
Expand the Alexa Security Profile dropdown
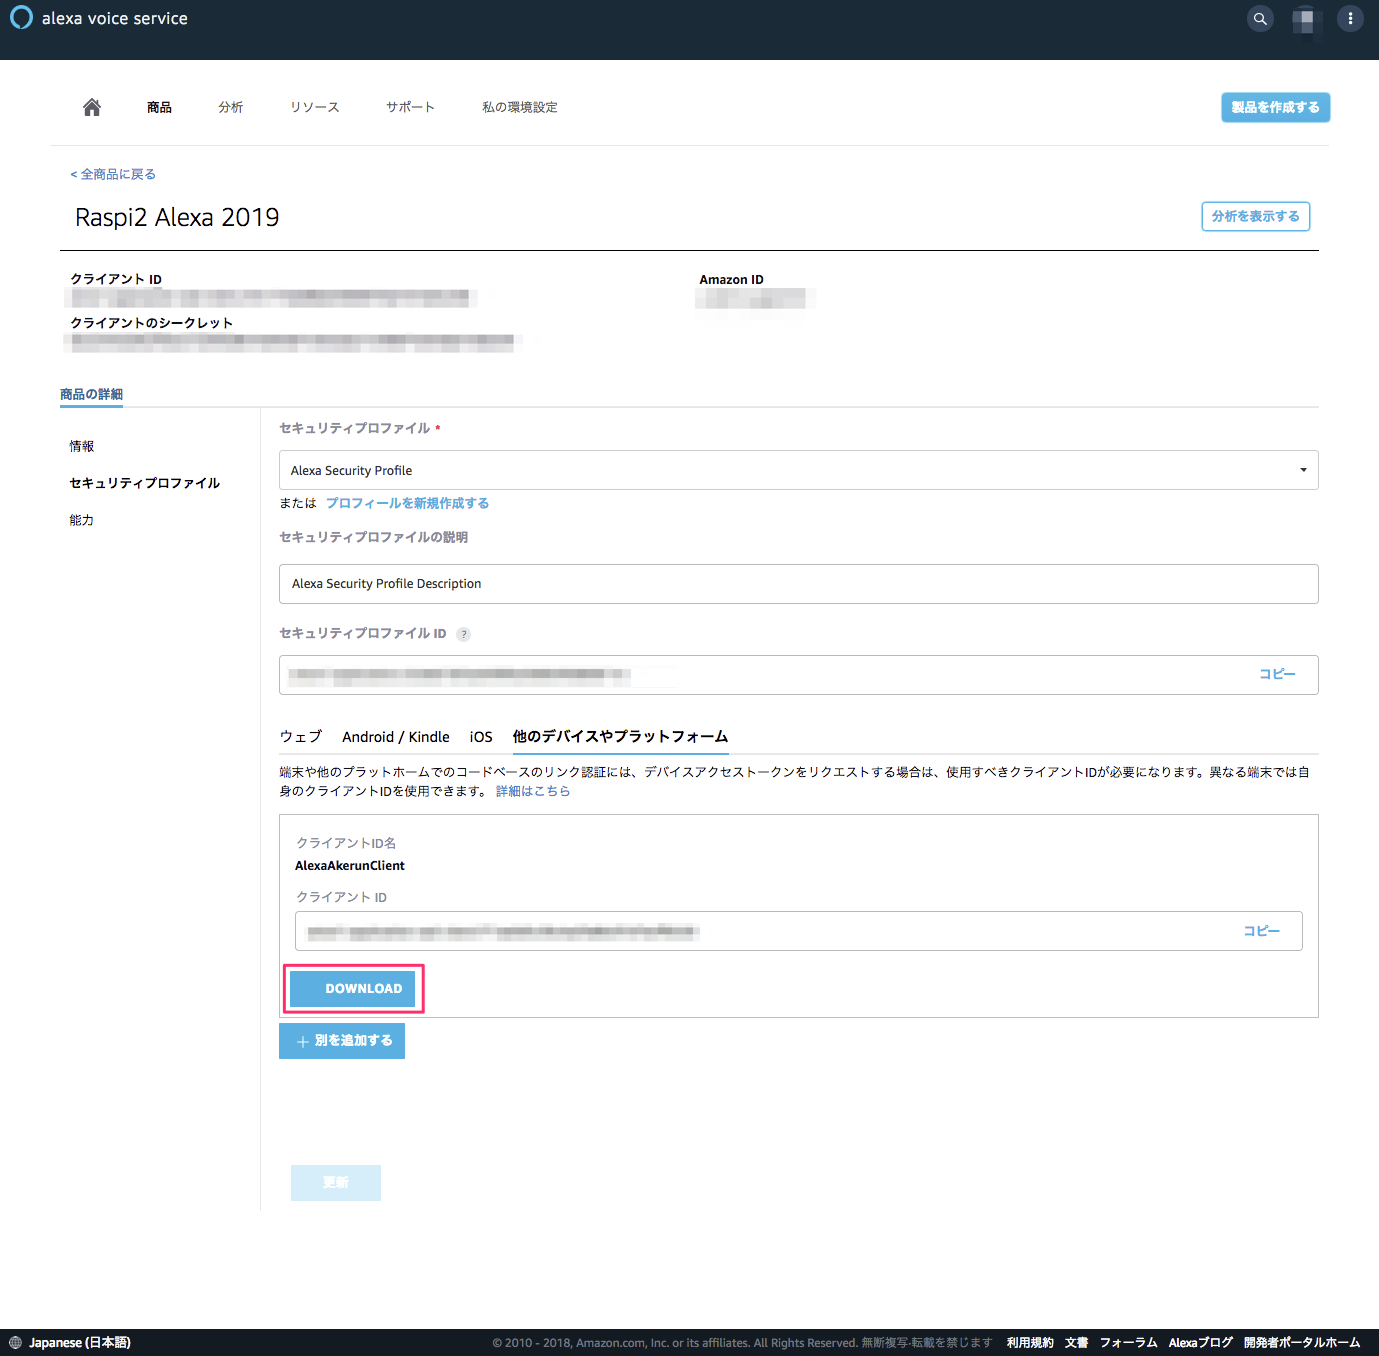click(798, 470)
